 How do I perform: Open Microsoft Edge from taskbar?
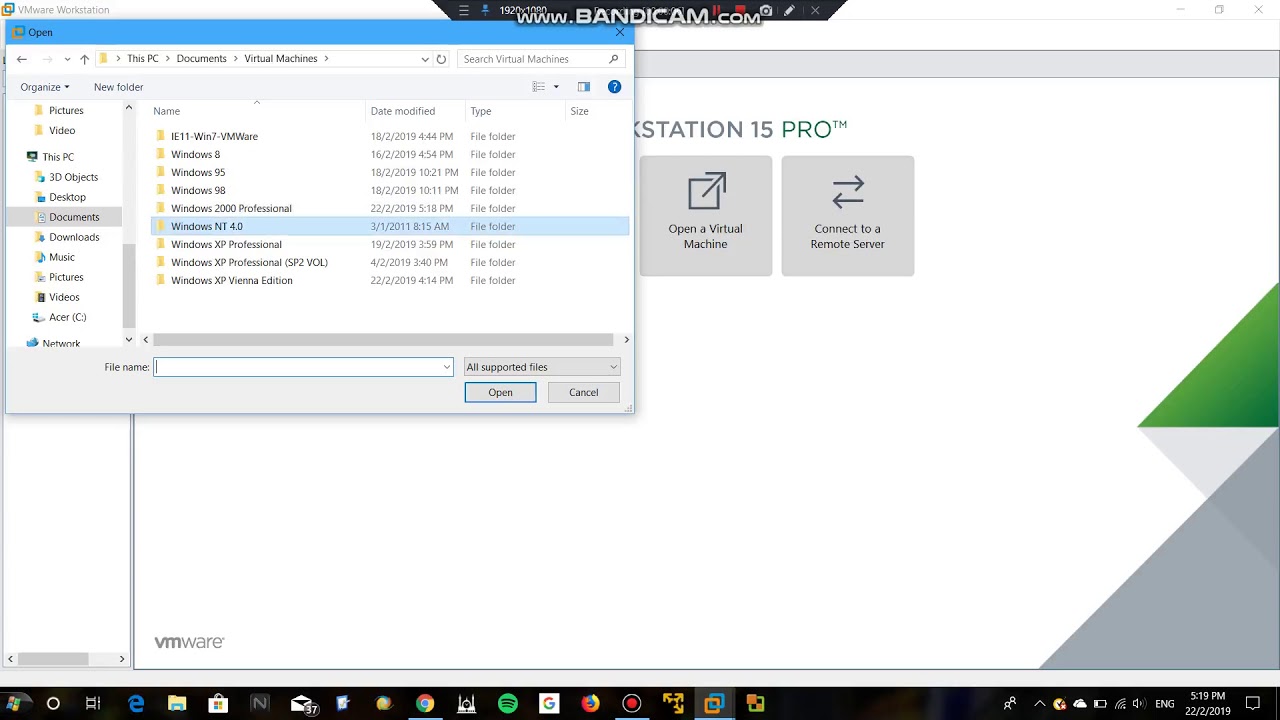136,704
